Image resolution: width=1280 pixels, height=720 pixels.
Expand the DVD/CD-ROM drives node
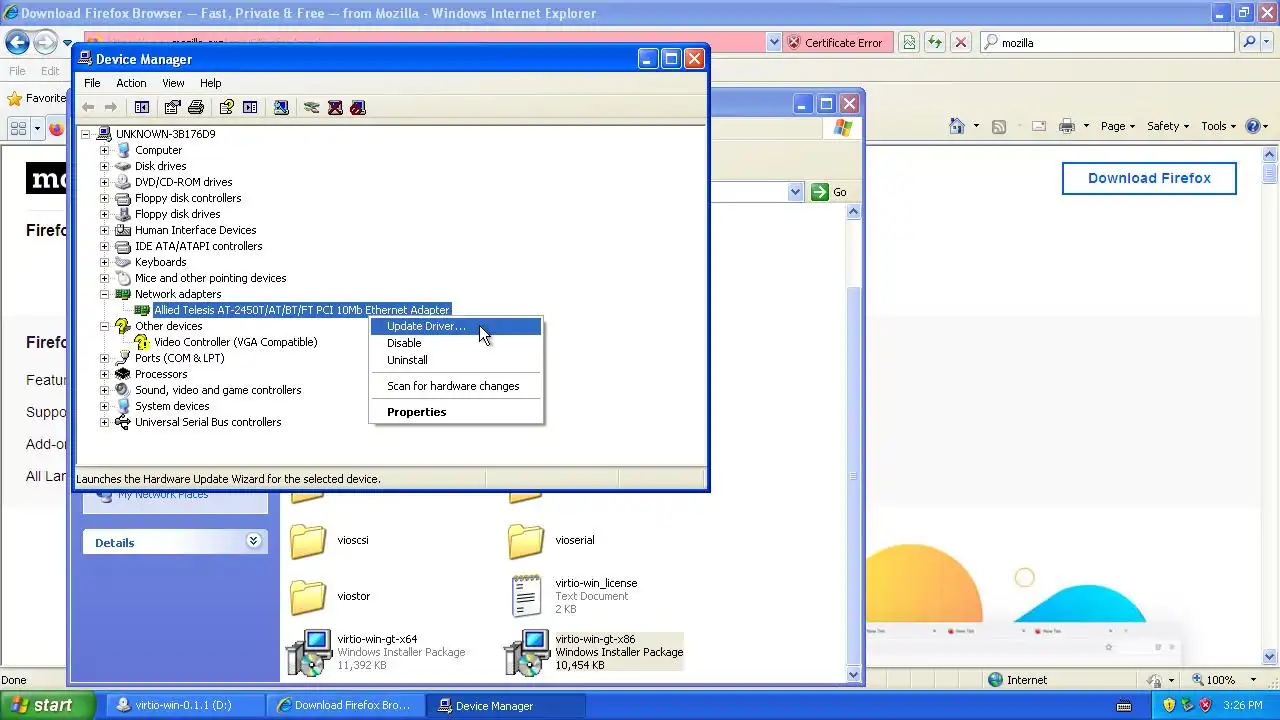point(104,182)
